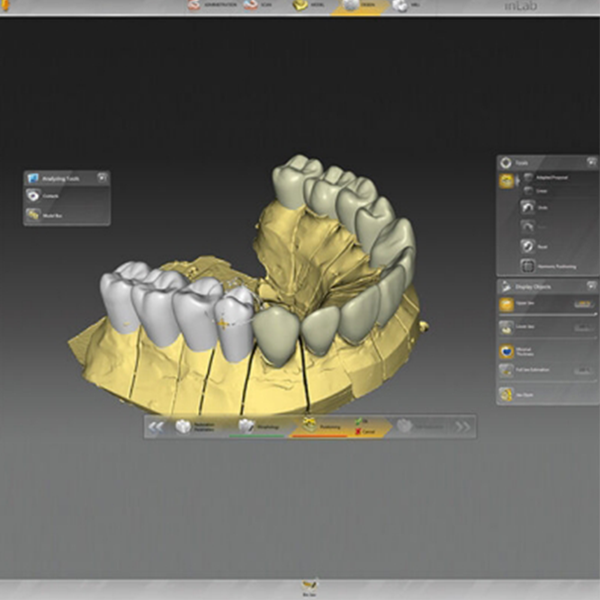Viewport: 600px width, 600px height.
Task: Select the Minimal Thickness display icon
Action: (506, 351)
